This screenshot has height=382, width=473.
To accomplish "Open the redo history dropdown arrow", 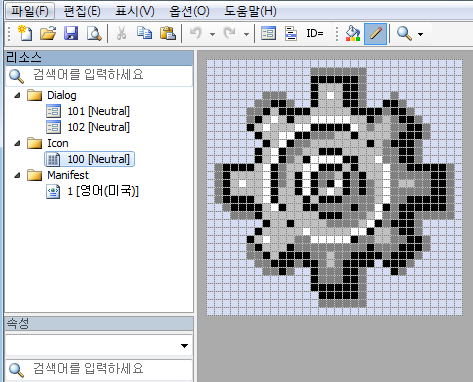I will point(246,34).
